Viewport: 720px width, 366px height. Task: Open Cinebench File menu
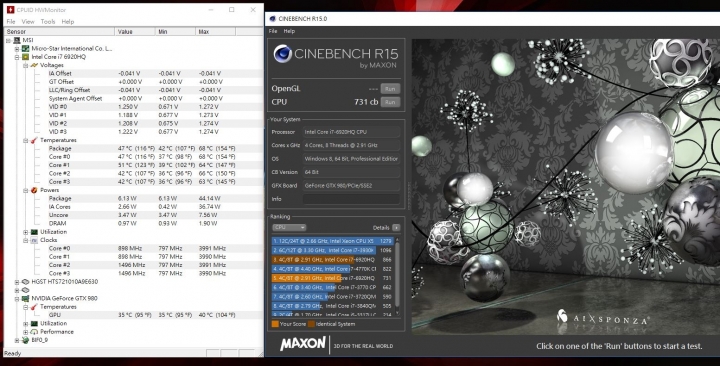[273, 31]
